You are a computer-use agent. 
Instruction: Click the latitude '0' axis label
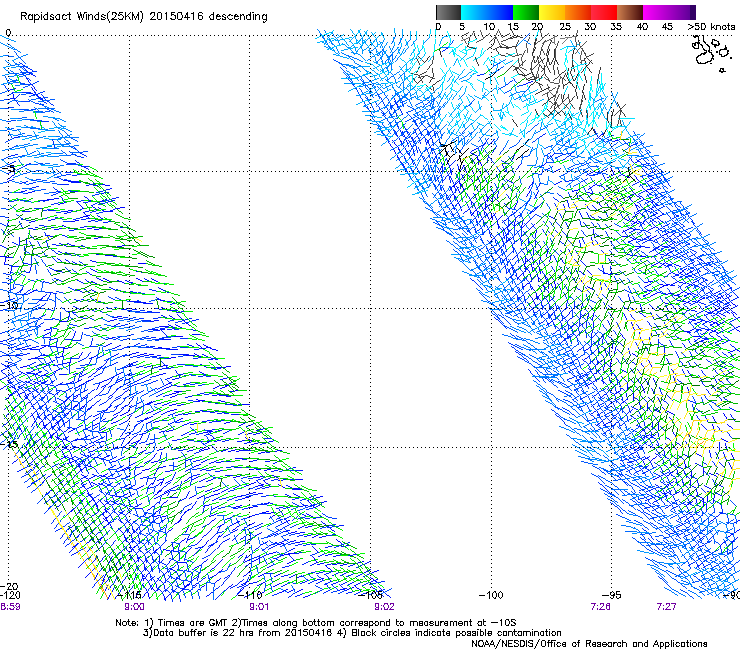(x=8, y=33)
